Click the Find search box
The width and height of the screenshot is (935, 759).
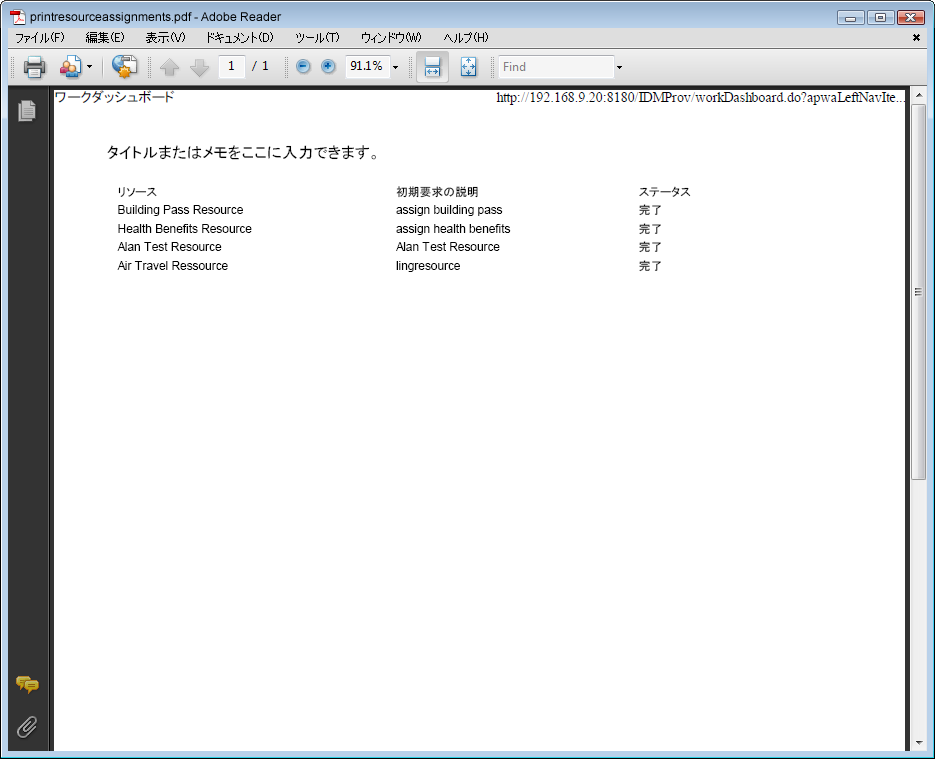coord(556,67)
